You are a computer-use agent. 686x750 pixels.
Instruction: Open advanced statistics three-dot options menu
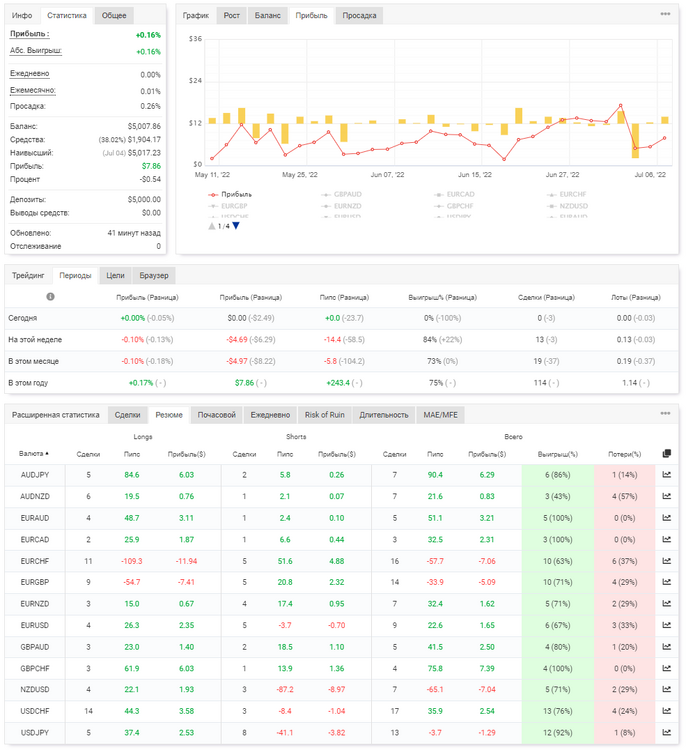tap(665, 413)
